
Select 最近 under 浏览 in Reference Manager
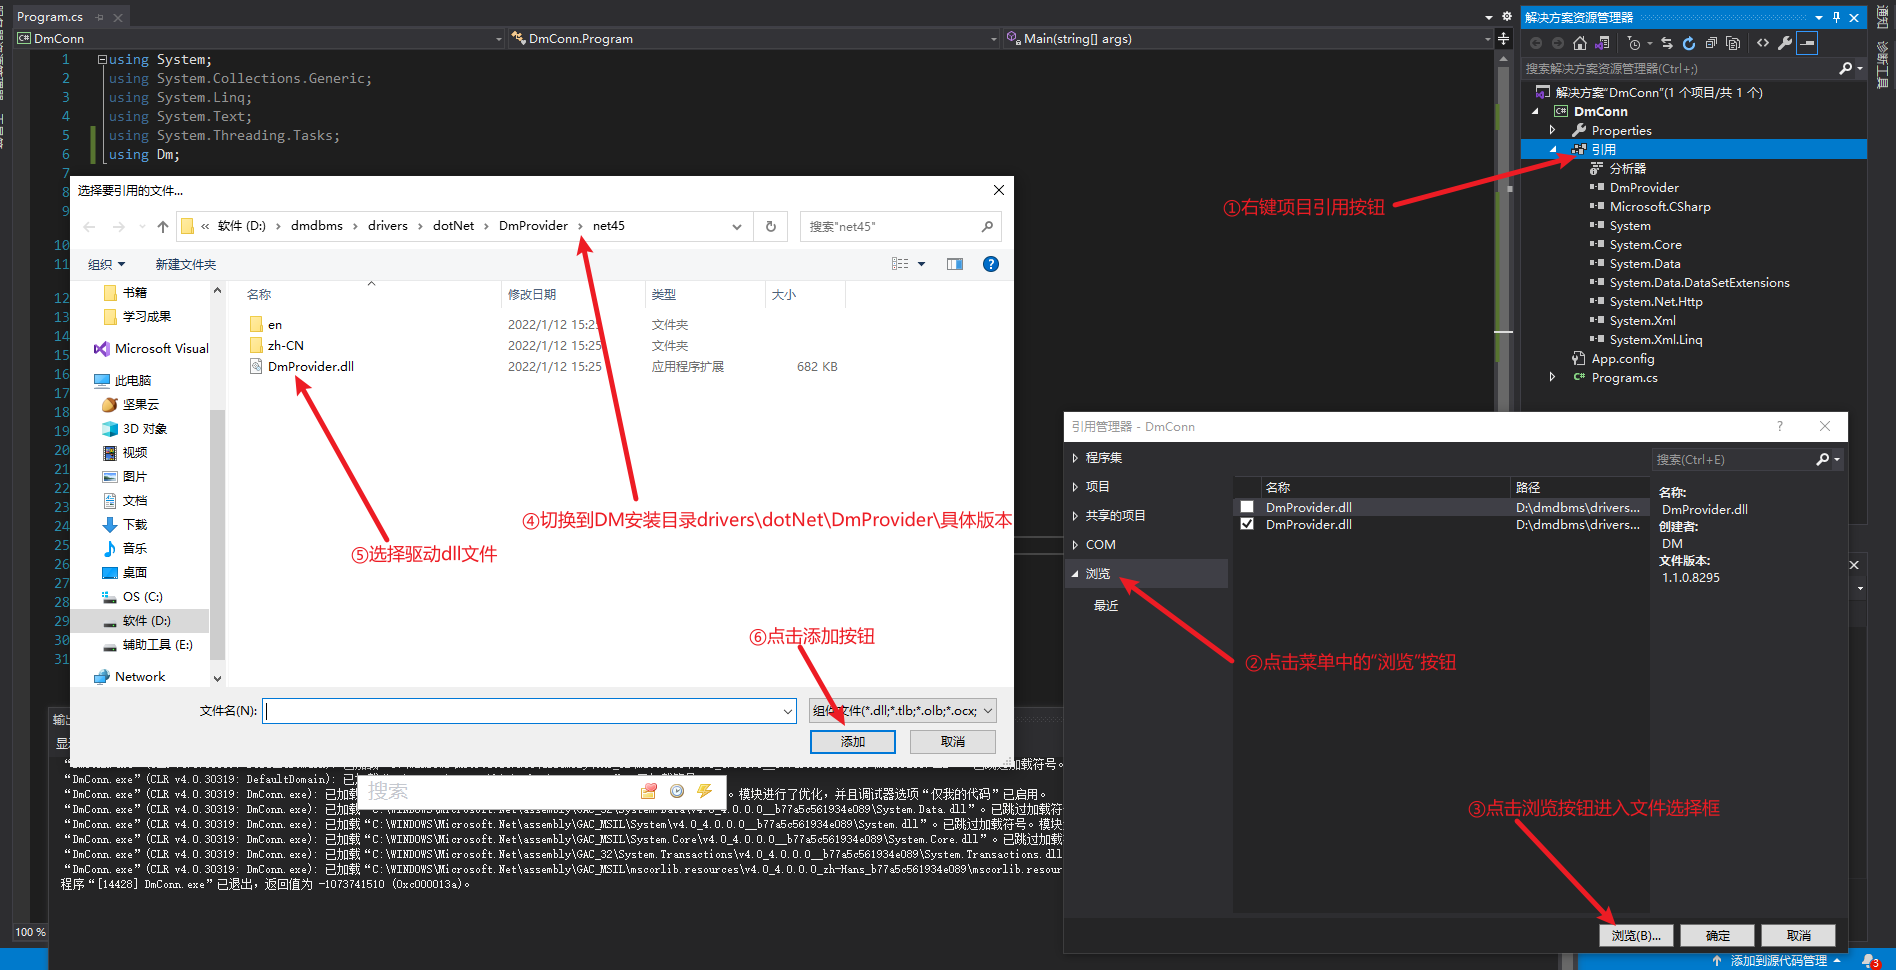click(1106, 606)
